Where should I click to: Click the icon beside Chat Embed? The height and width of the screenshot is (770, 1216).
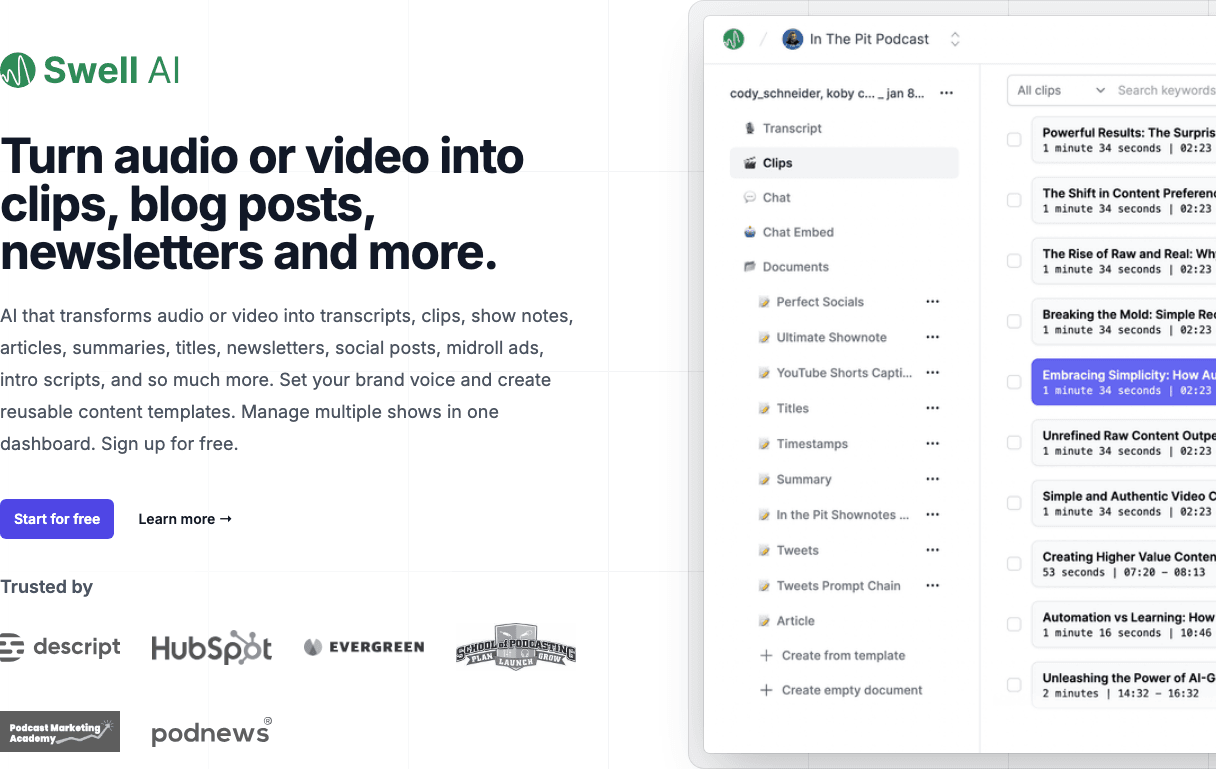(x=750, y=232)
